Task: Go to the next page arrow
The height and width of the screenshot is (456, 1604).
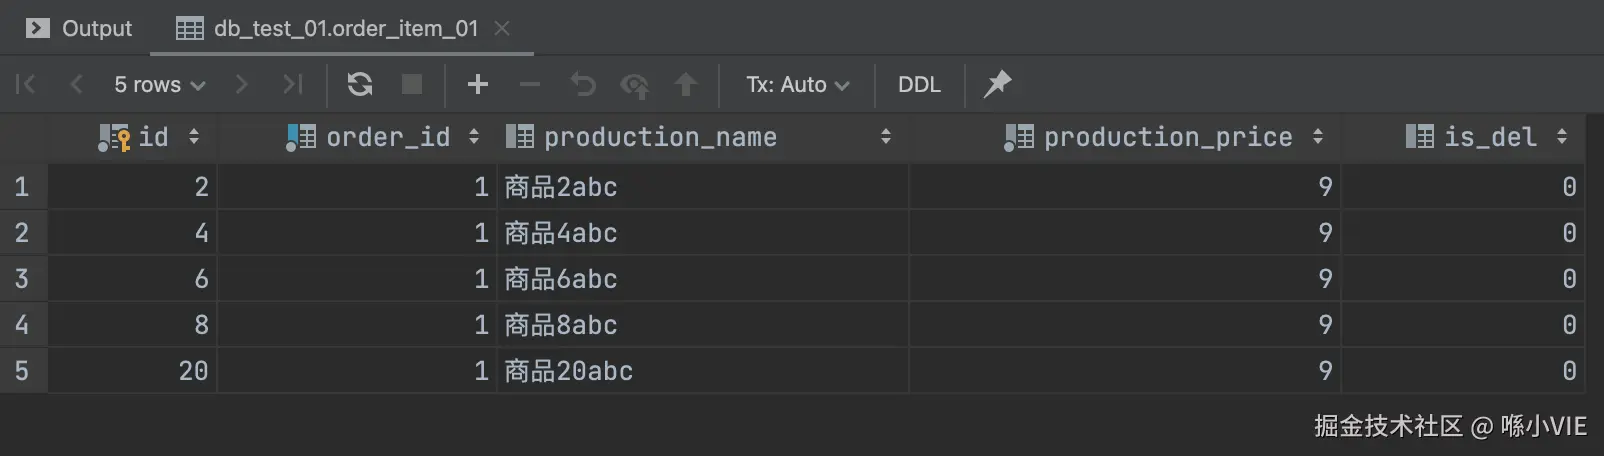Action: 241,84
